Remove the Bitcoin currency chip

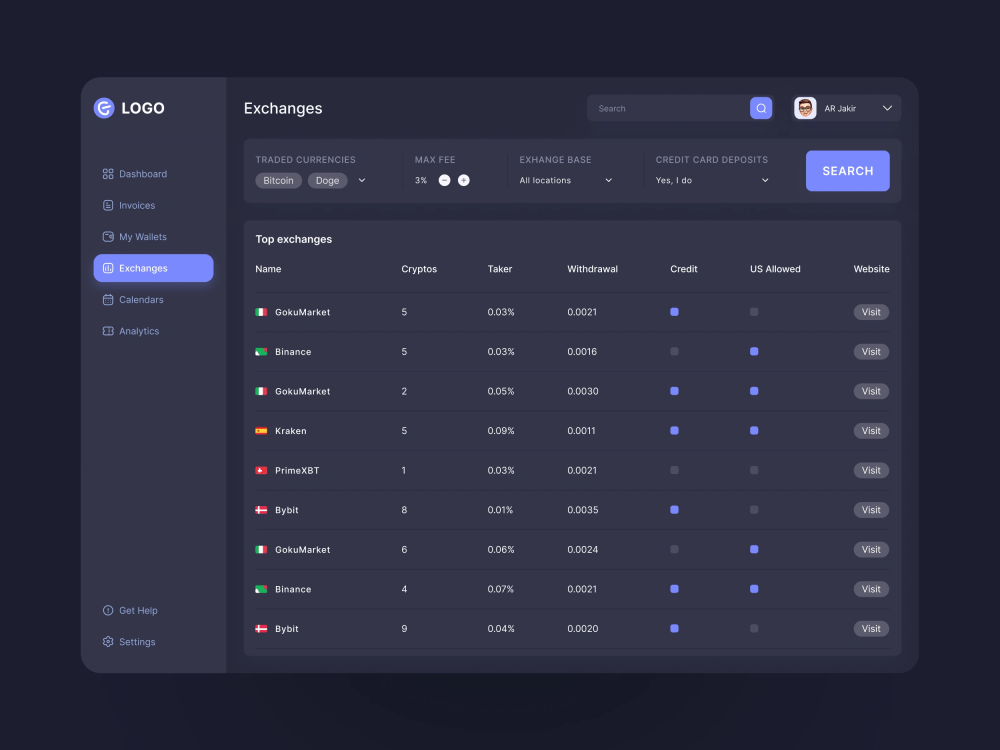coord(279,180)
